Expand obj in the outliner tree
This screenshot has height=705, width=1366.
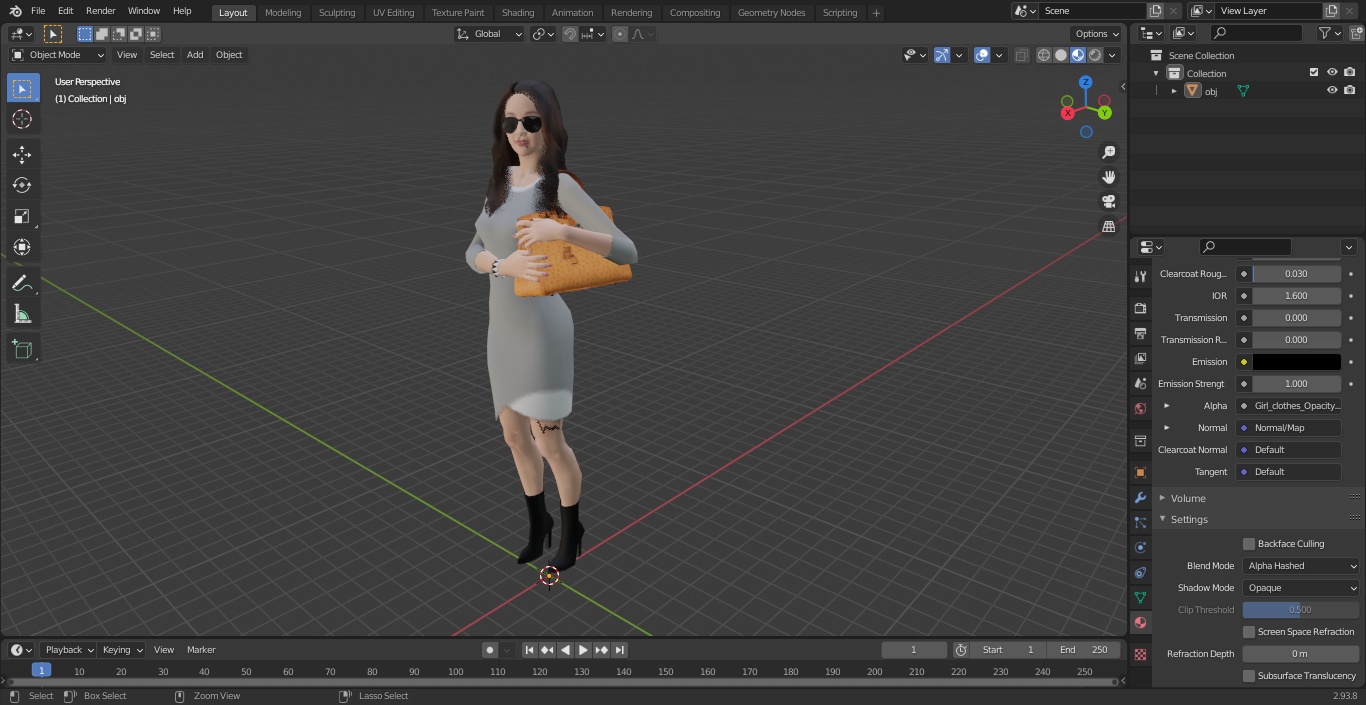pos(1174,91)
